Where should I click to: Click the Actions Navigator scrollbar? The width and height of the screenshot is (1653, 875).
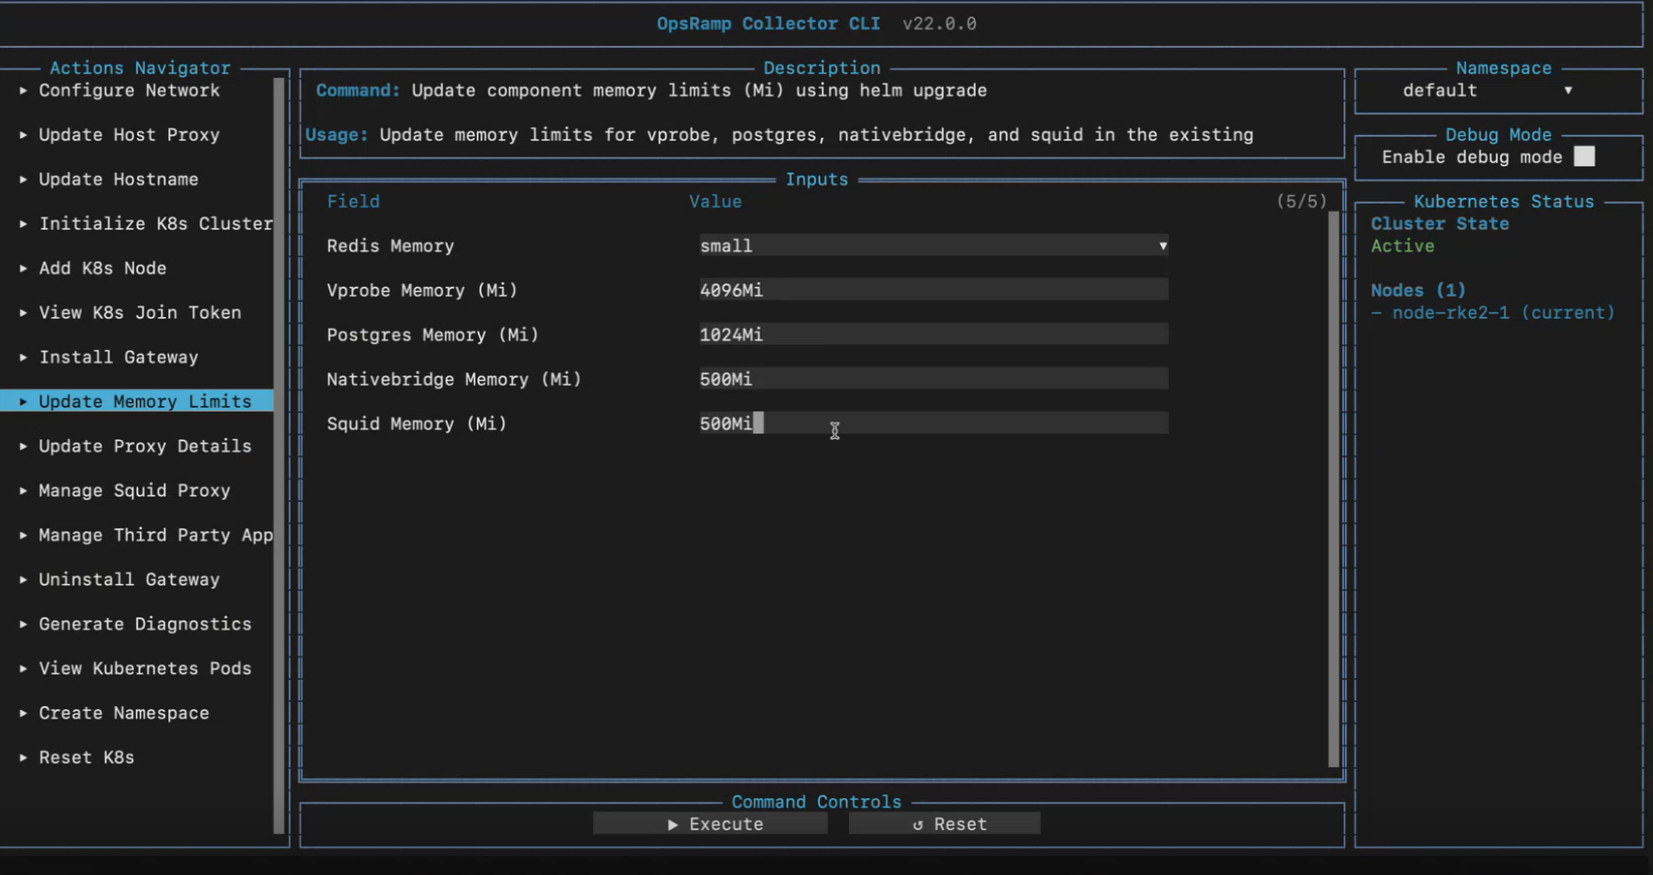(279, 456)
